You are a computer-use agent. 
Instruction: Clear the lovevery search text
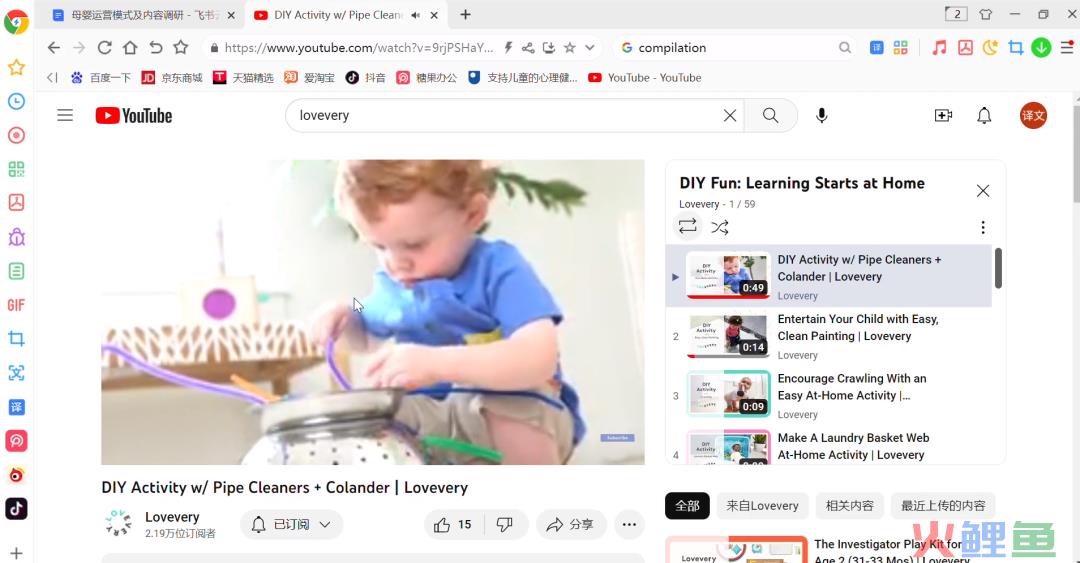(x=730, y=116)
